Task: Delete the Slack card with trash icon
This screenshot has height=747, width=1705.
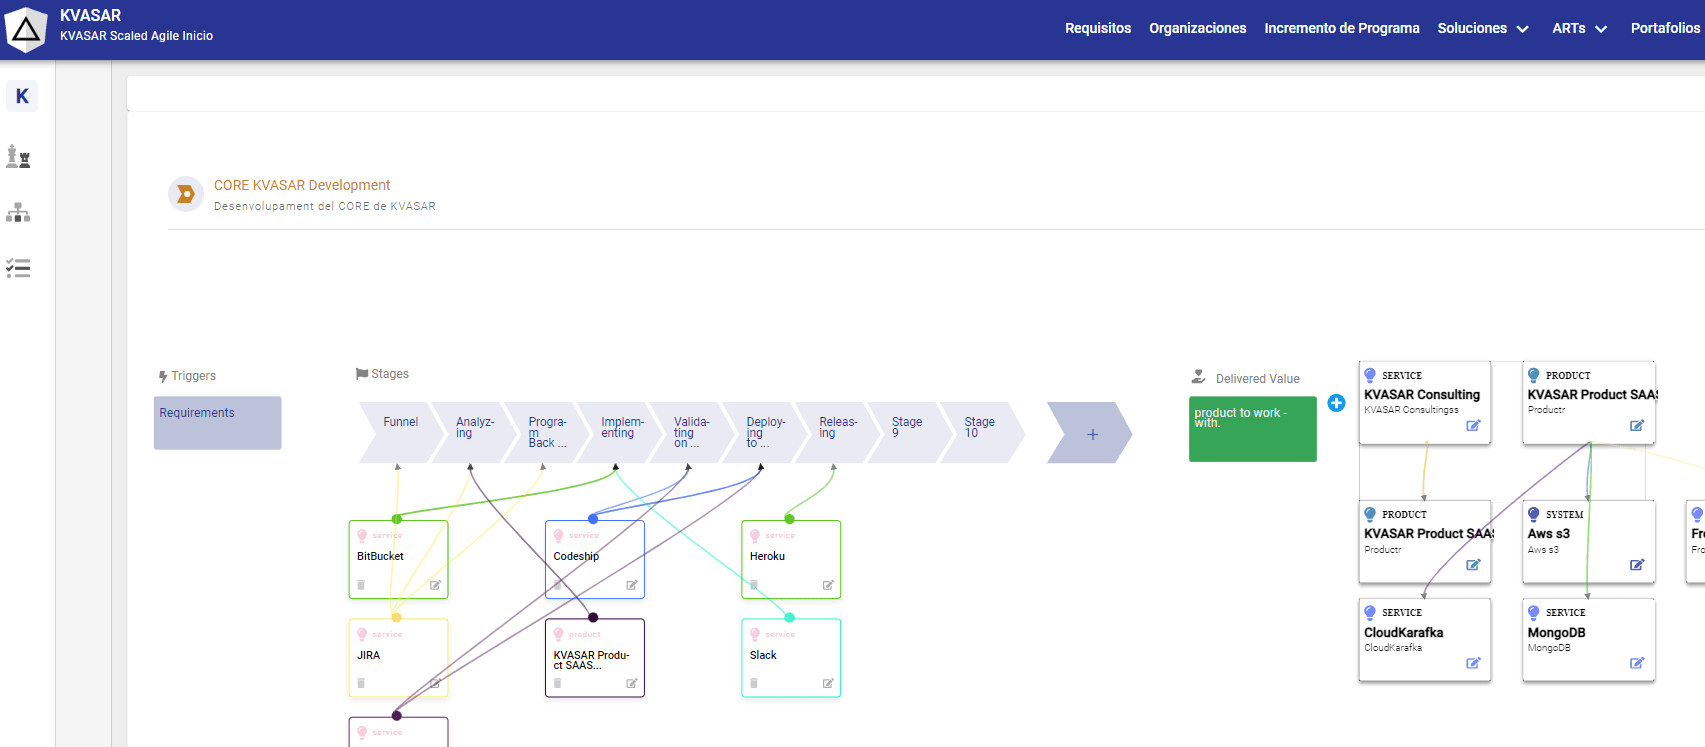Action: 754,683
